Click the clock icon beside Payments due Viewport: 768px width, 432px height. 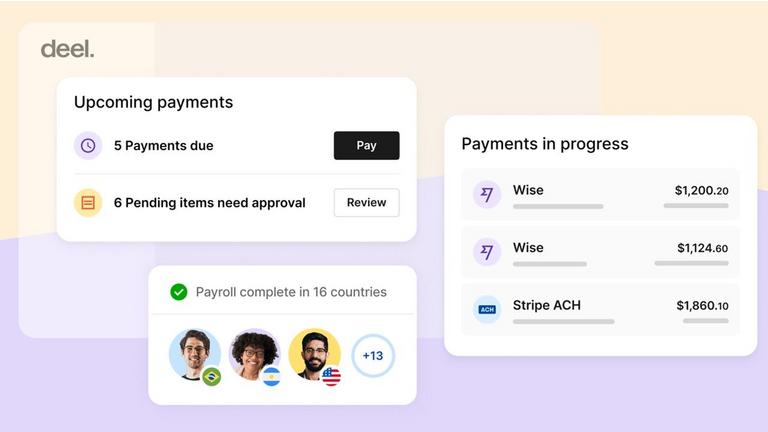click(x=88, y=146)
